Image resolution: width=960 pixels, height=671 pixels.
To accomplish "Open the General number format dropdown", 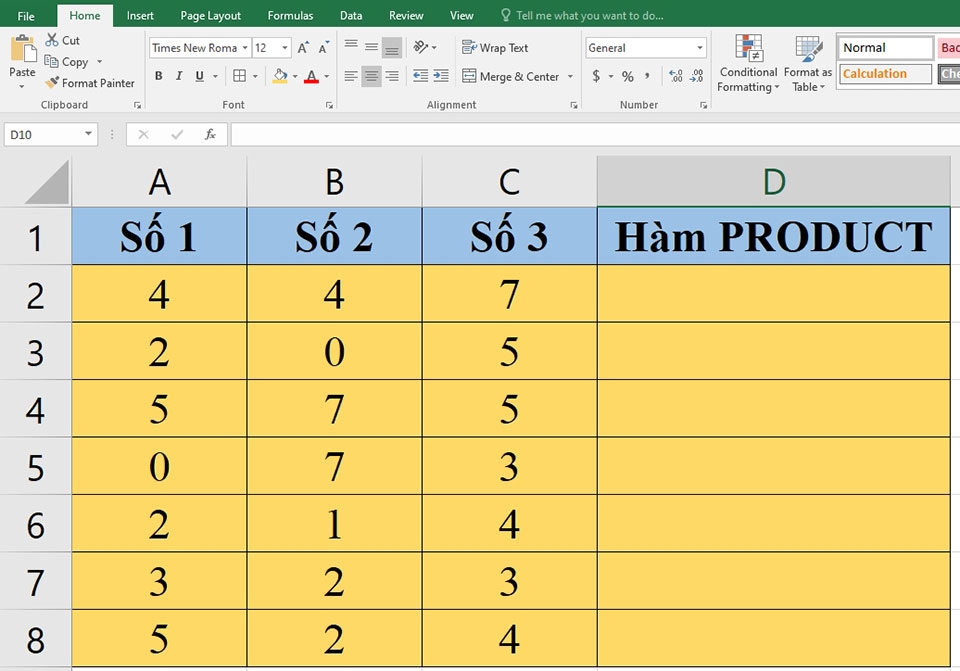I will (699, 48).
